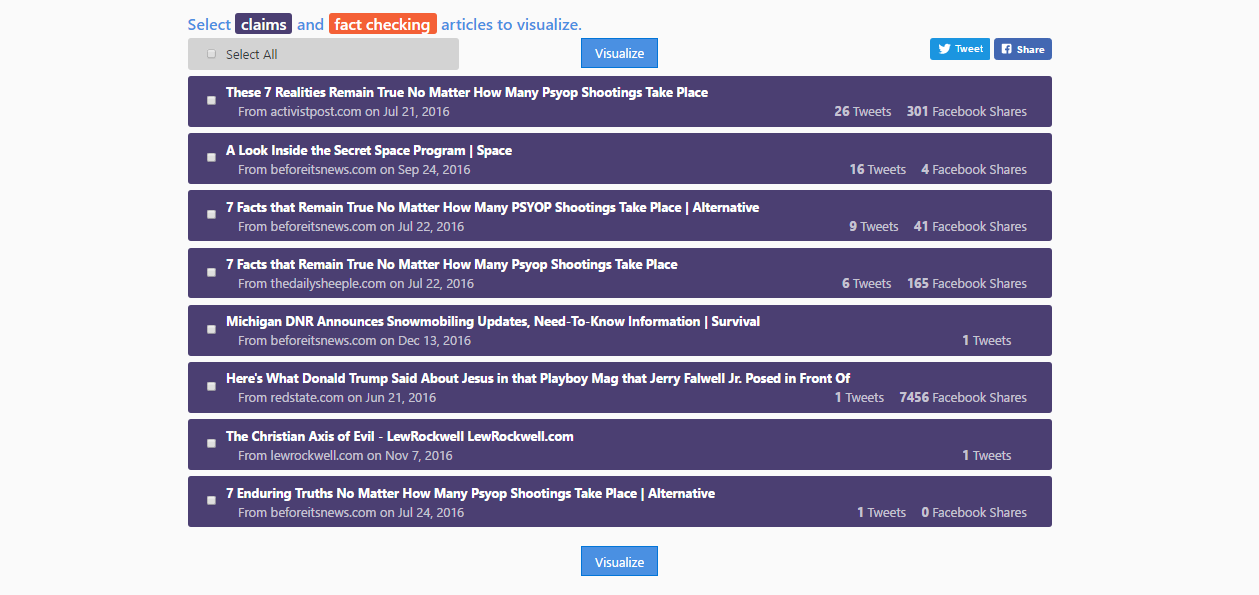Click the orange 'fact checking' label
Viewport: 1259px width, 595px height.
coord(382,24)
